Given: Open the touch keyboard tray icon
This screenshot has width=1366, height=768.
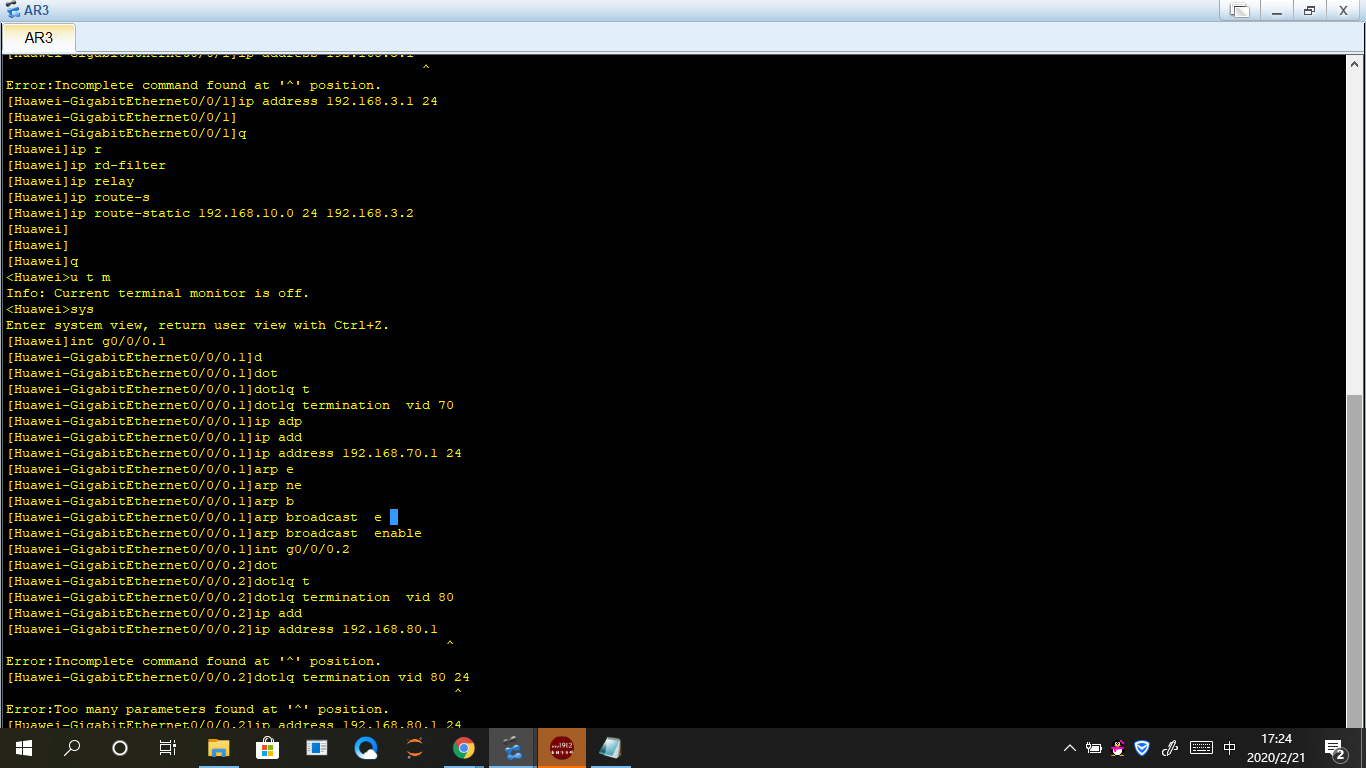Looking at the screenshot, I should [x=1201, y=748].
